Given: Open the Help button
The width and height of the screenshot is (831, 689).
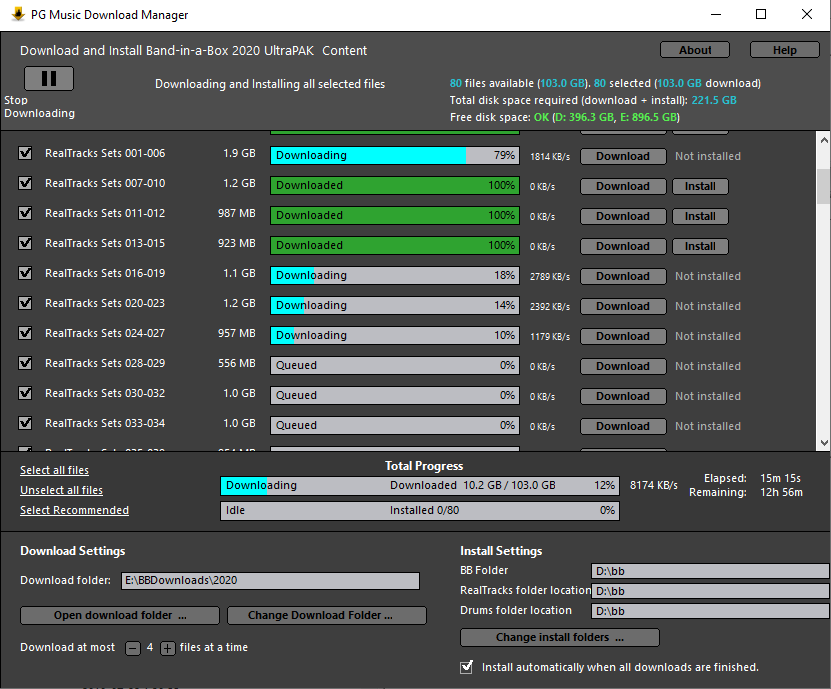Looking at the screenshot, I should tap(784, 50).
